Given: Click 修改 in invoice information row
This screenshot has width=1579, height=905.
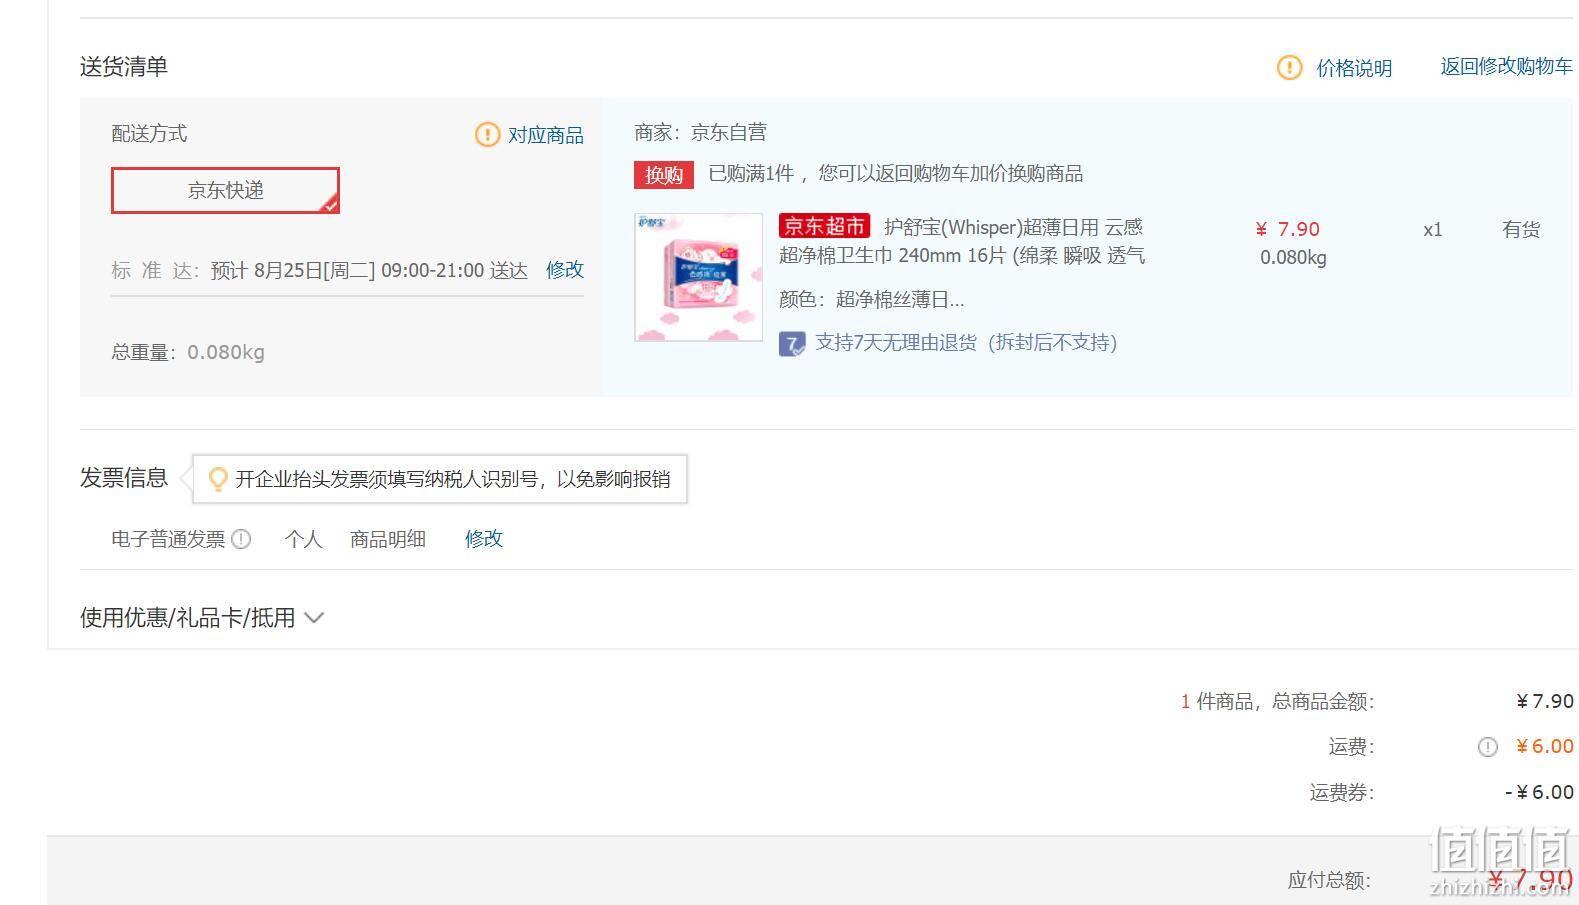Looking at the screenshot, I should pos(484,539).
